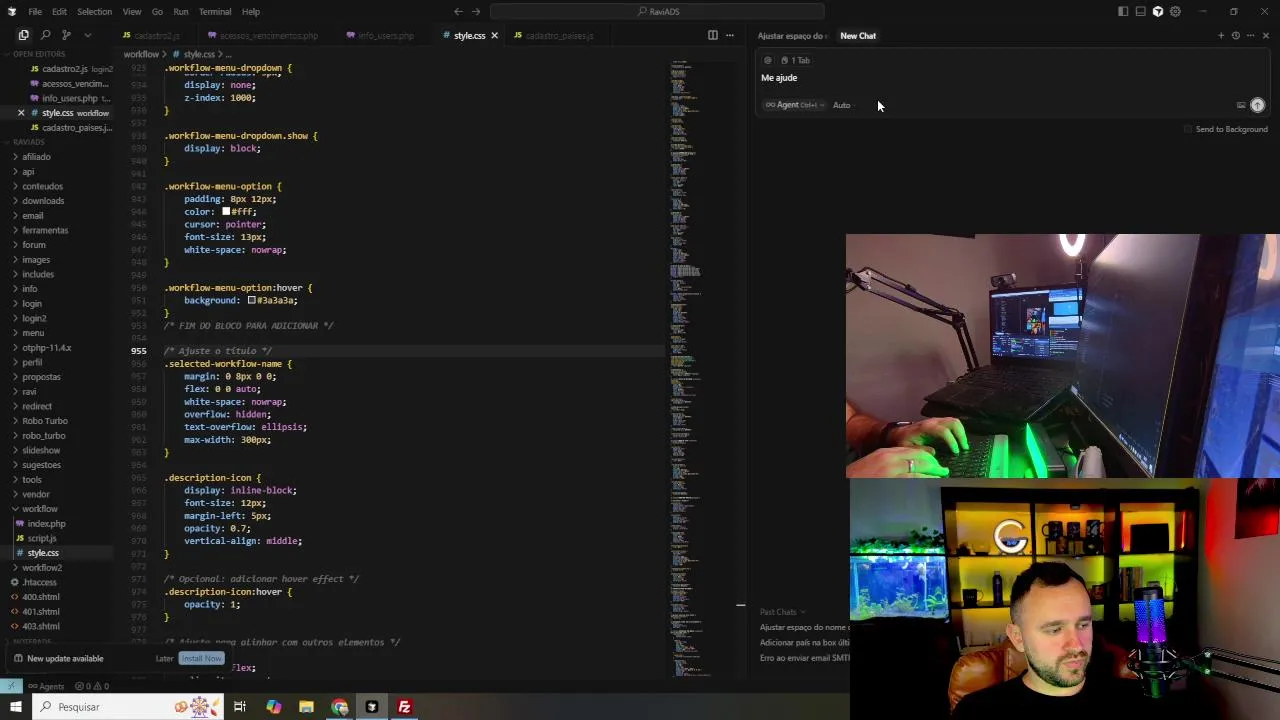The height and width of the screenshot is (720, 1280).
Task: Navigate back with the left arrow
Action: pos(458,12)
